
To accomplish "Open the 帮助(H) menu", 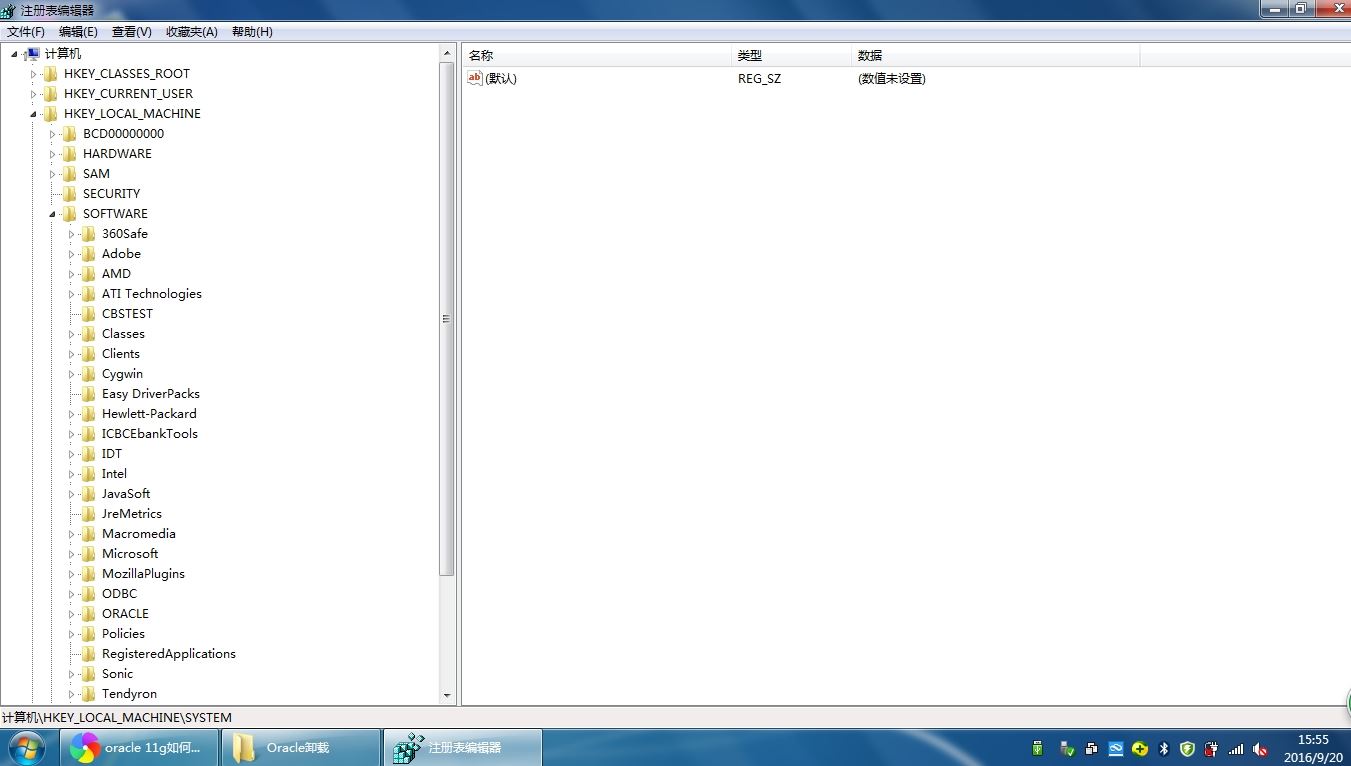I will (x=252, y=32).
